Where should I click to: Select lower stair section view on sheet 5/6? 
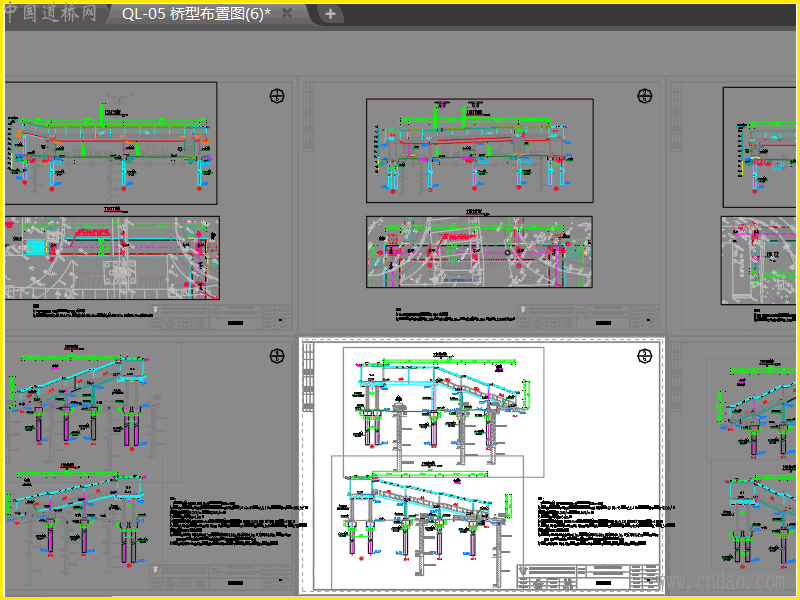point(428,522)
